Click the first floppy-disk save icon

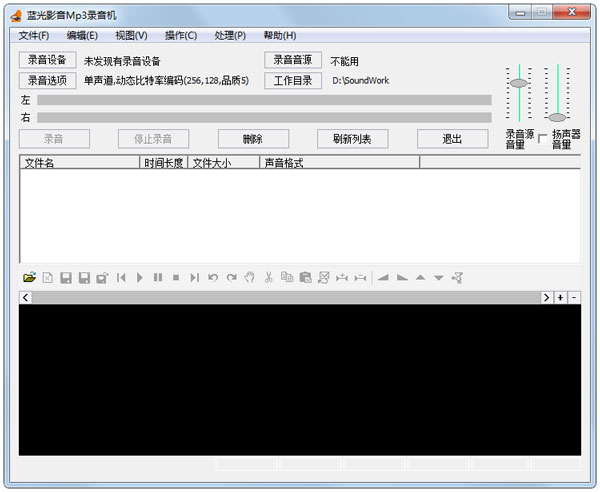coord(66,277)
